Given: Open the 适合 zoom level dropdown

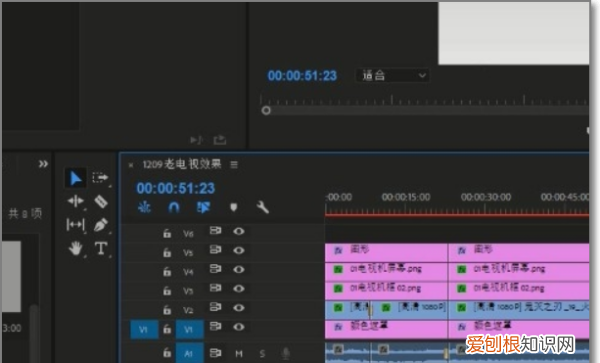Looking at the screenshot, I should click(x=392, y=75).
